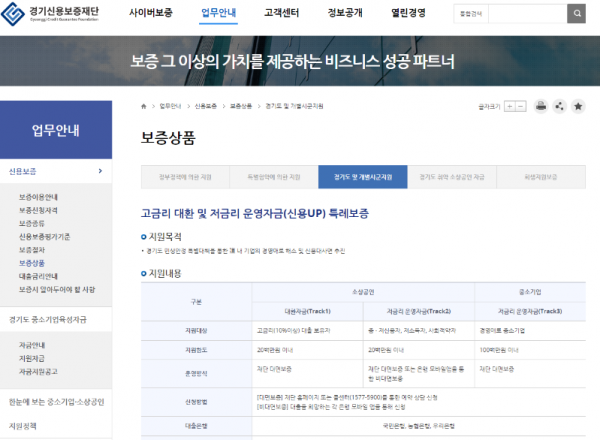Open the 정보공개 top menu

(x=344, y=13)
